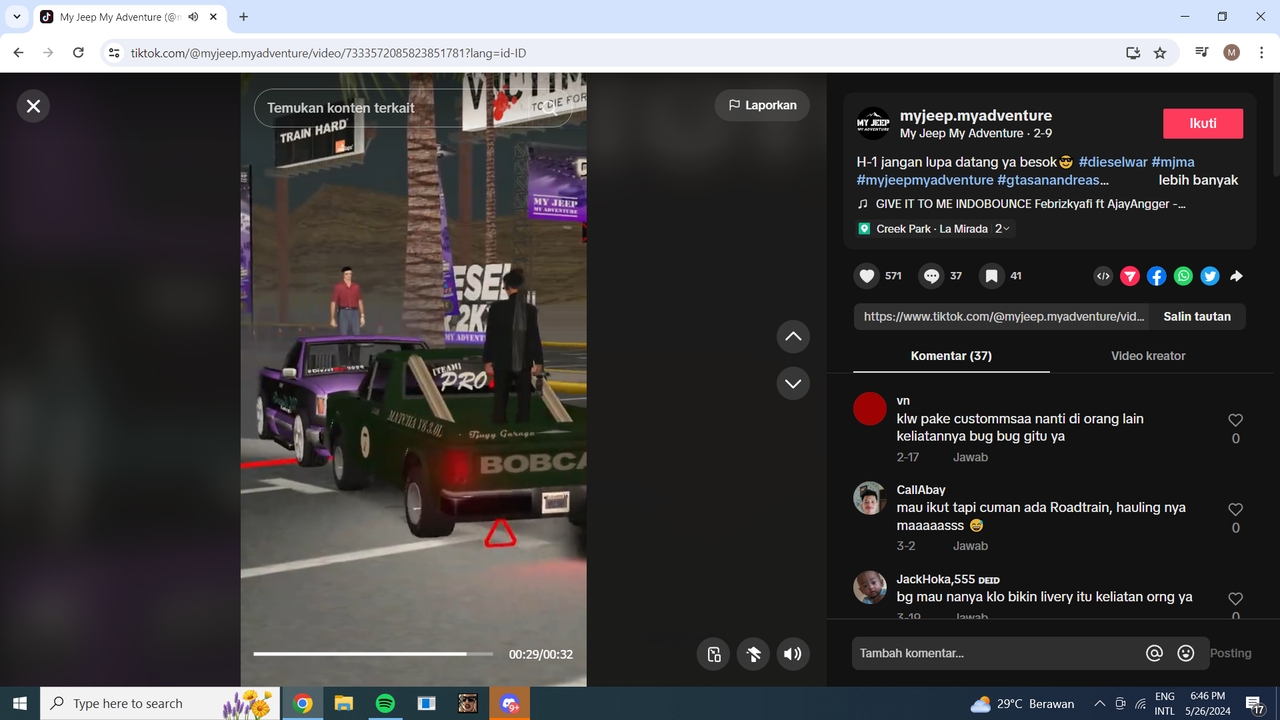Open Chrome media control icon
The height and width of the screenshot is (720, 1280).
coord(1202,53)
